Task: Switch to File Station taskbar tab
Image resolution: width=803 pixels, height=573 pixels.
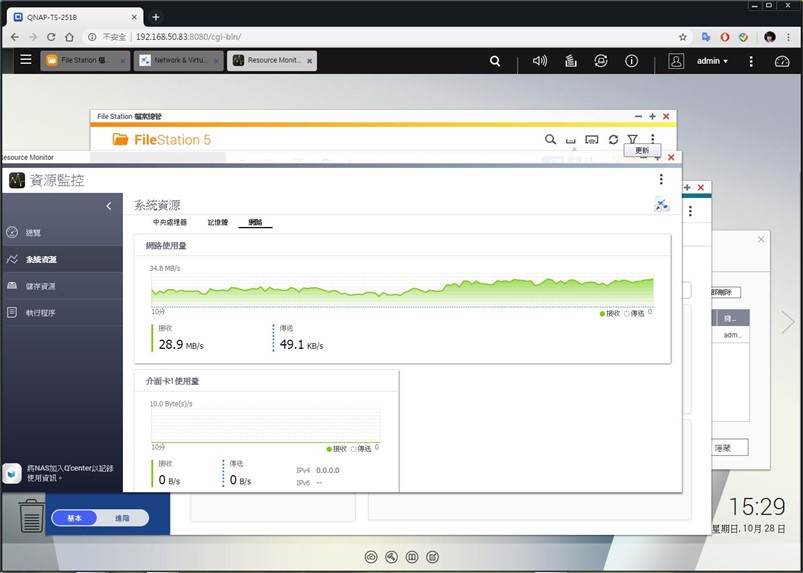Action: (84, 60)
